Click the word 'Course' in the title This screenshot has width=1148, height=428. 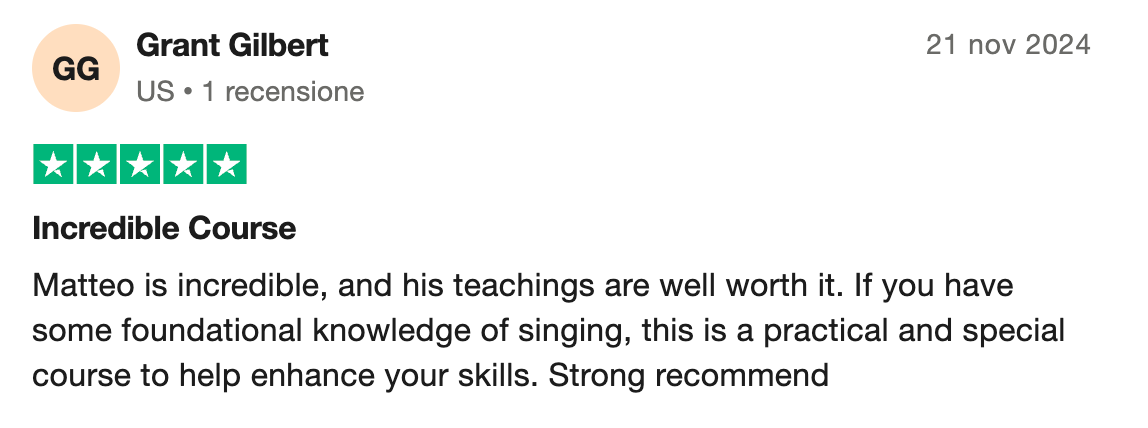(x=242, y=228)
